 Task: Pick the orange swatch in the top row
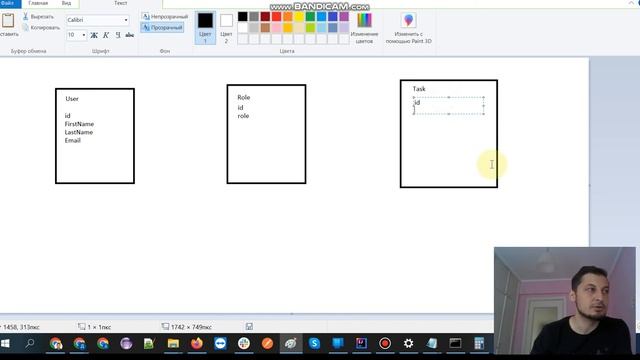coord(288,17)
